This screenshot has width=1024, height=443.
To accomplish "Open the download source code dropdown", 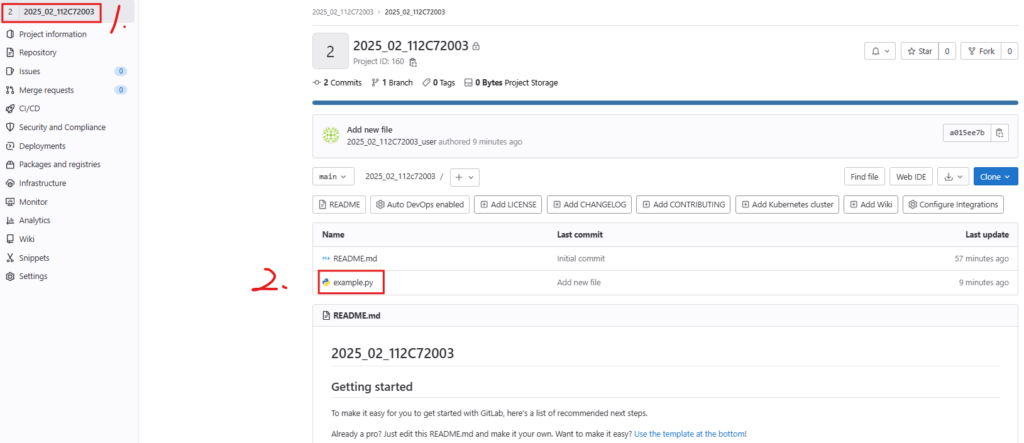I will (954, 176).
